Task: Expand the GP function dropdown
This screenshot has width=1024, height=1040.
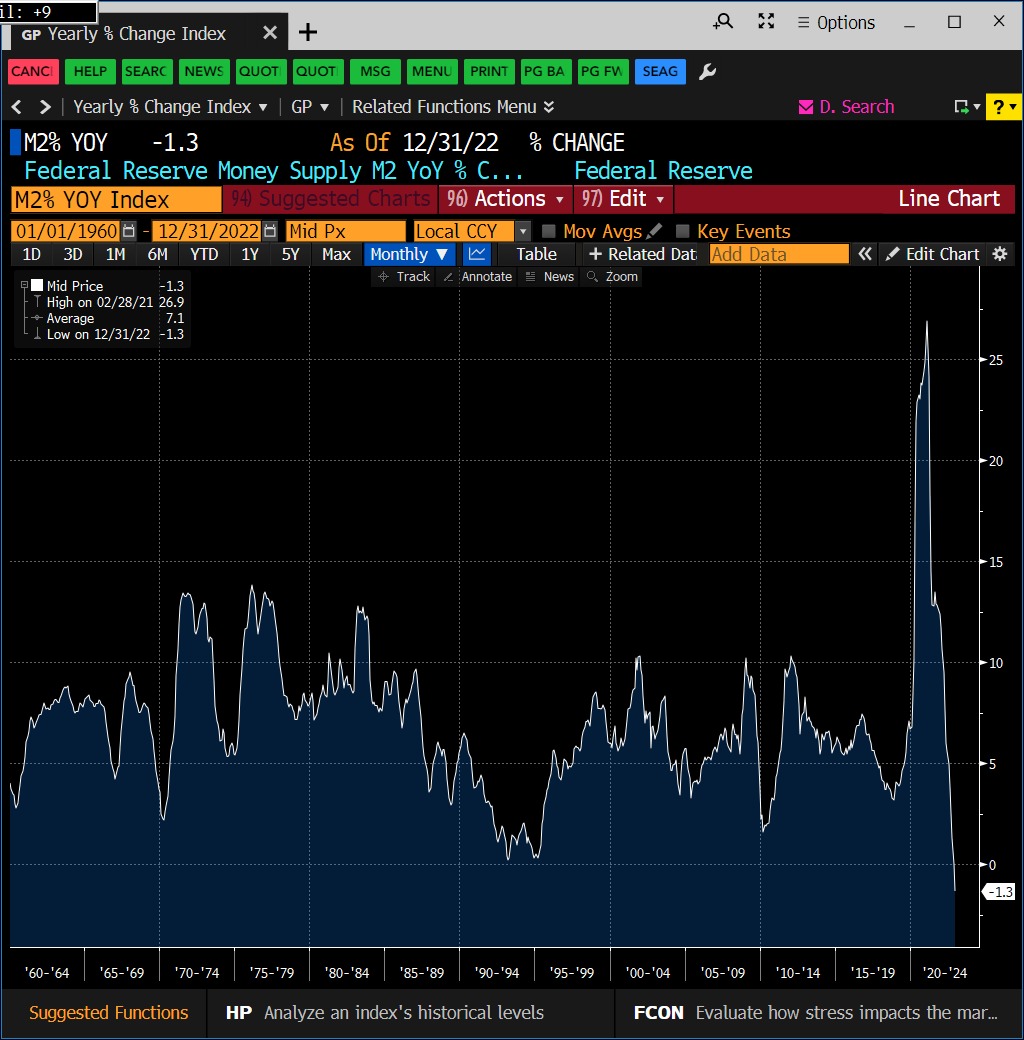Action: (310, 107)
